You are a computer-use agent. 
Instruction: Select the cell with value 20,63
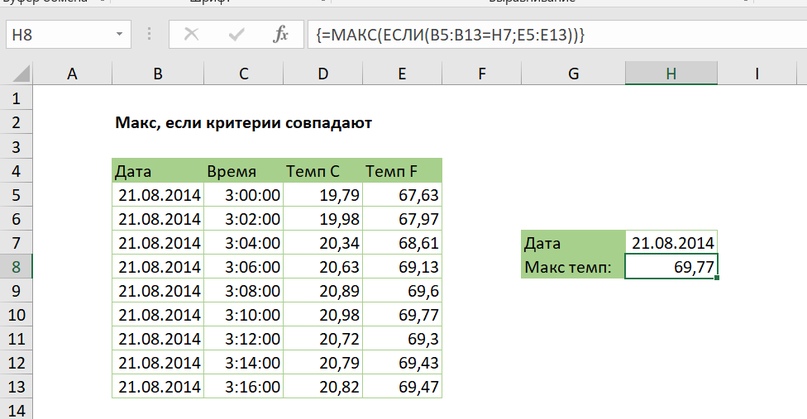tap(323, 267)
